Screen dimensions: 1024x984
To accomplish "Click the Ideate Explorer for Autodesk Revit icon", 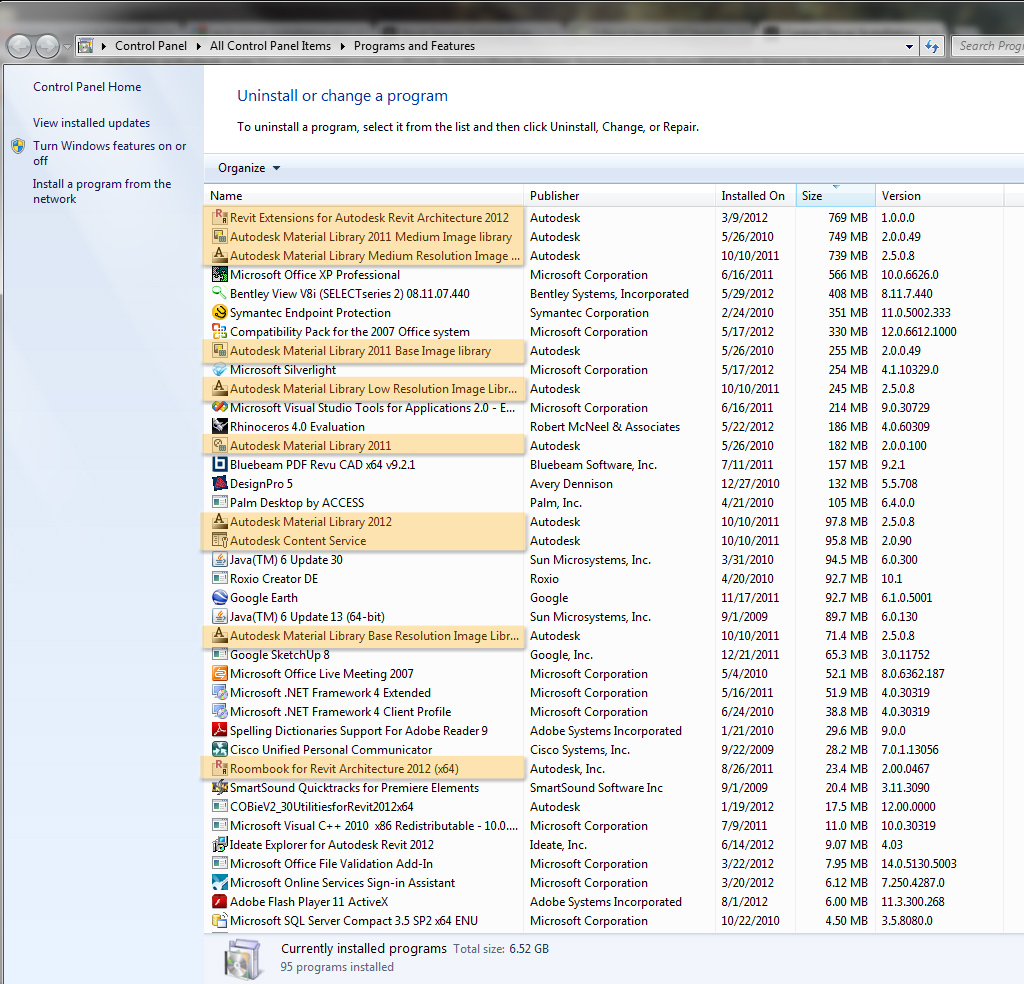I will pyautogui.click(x=220, y=844).
